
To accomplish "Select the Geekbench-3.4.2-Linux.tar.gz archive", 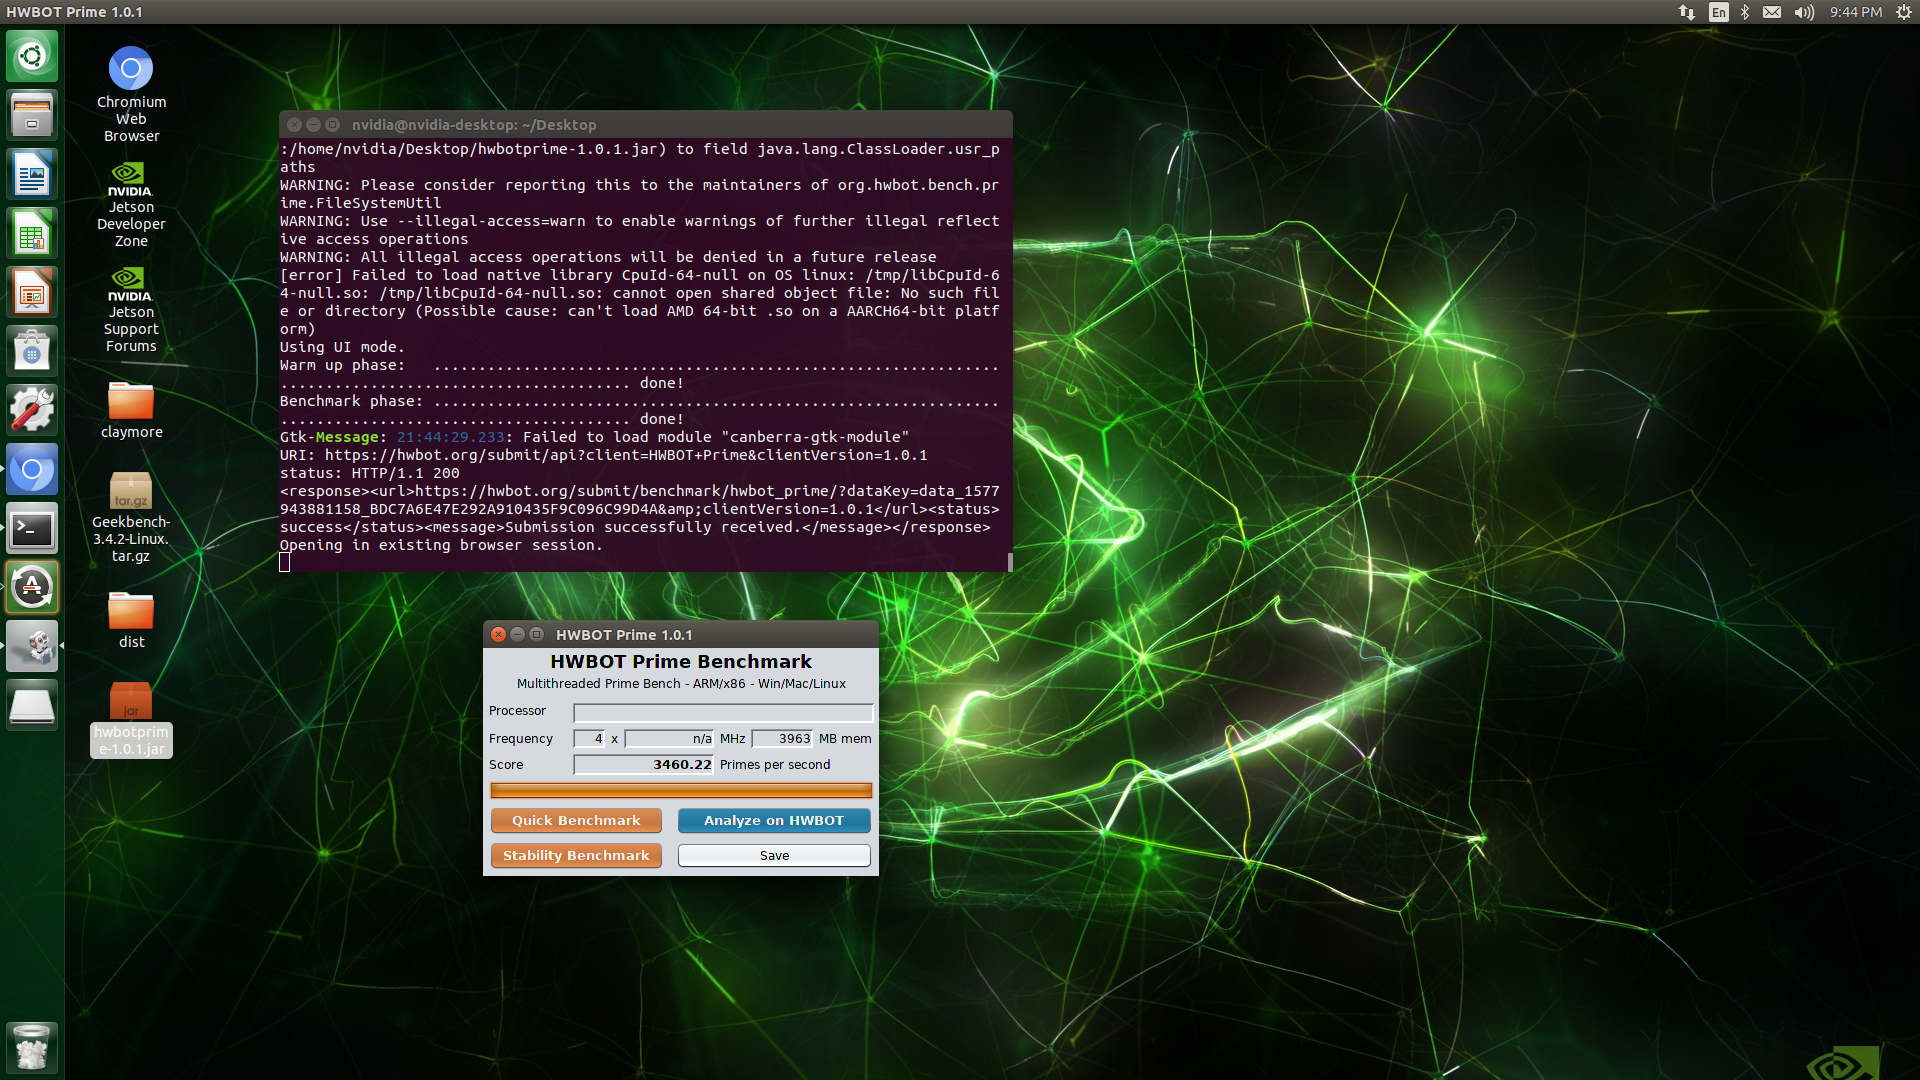I will [131, 518].
